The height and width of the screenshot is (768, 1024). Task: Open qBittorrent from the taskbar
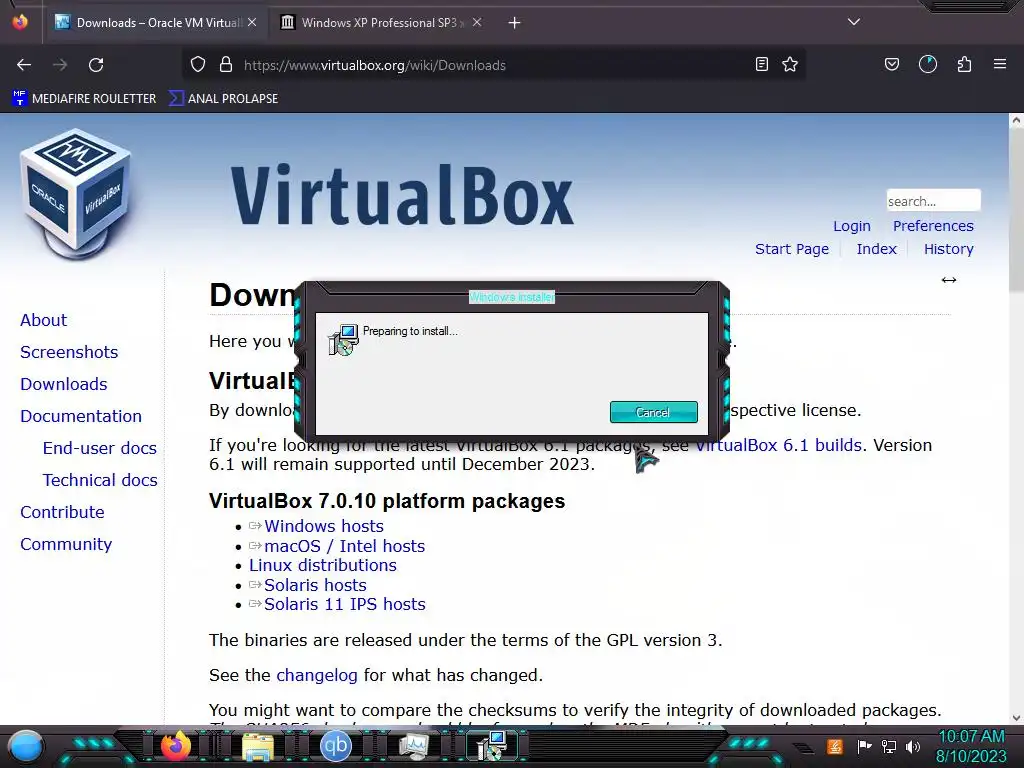click(x=336, y=746)
